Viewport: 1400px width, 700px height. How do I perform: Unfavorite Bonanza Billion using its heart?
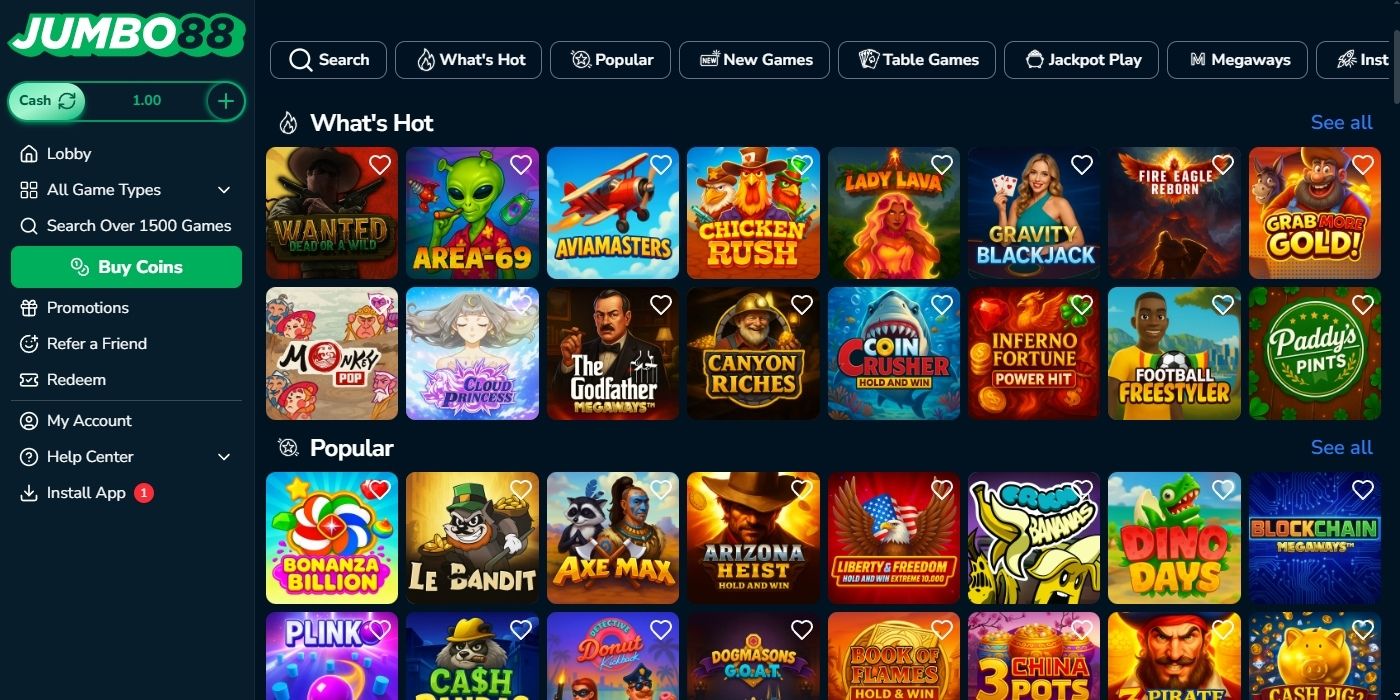click(x=379, y=490)
